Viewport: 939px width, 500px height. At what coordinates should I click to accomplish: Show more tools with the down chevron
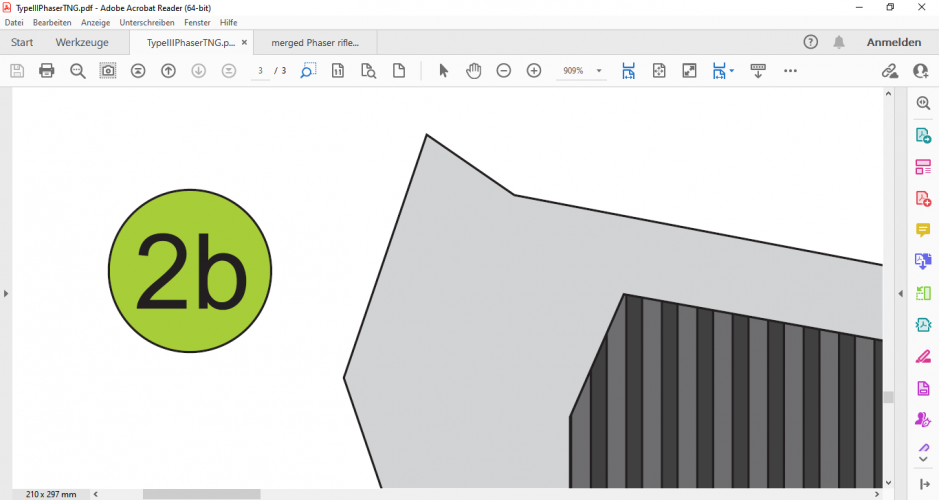923,459
